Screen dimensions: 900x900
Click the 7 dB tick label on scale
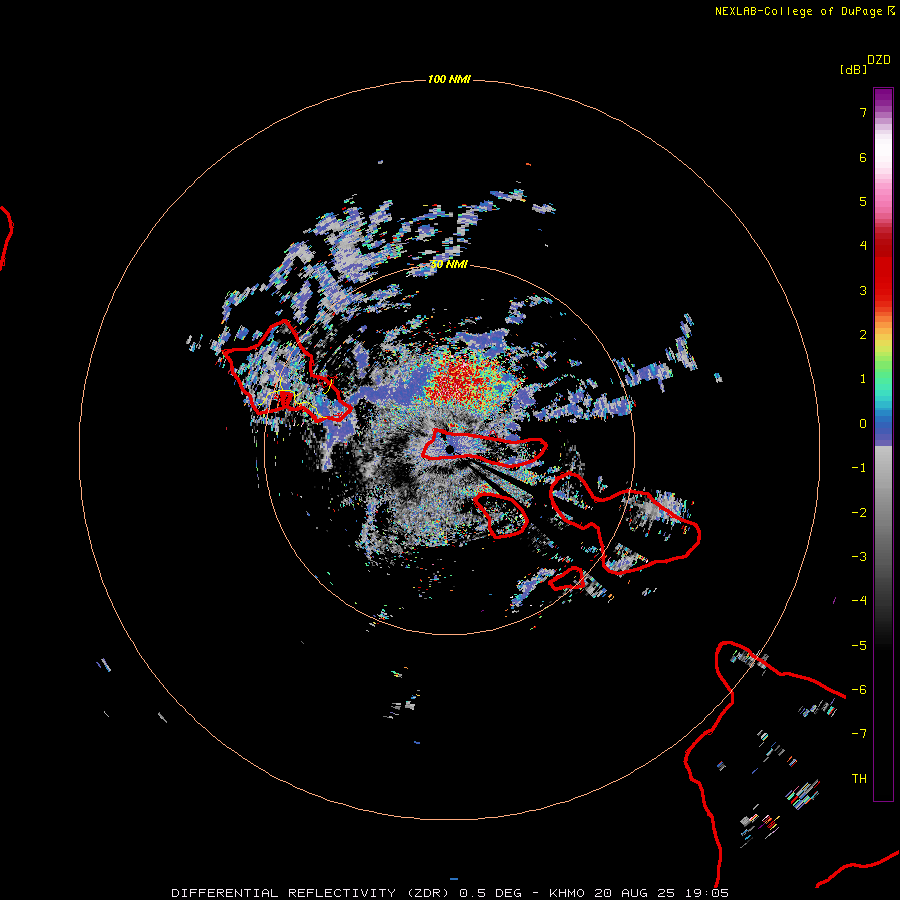pyautogui.click(x=863, y=112)
